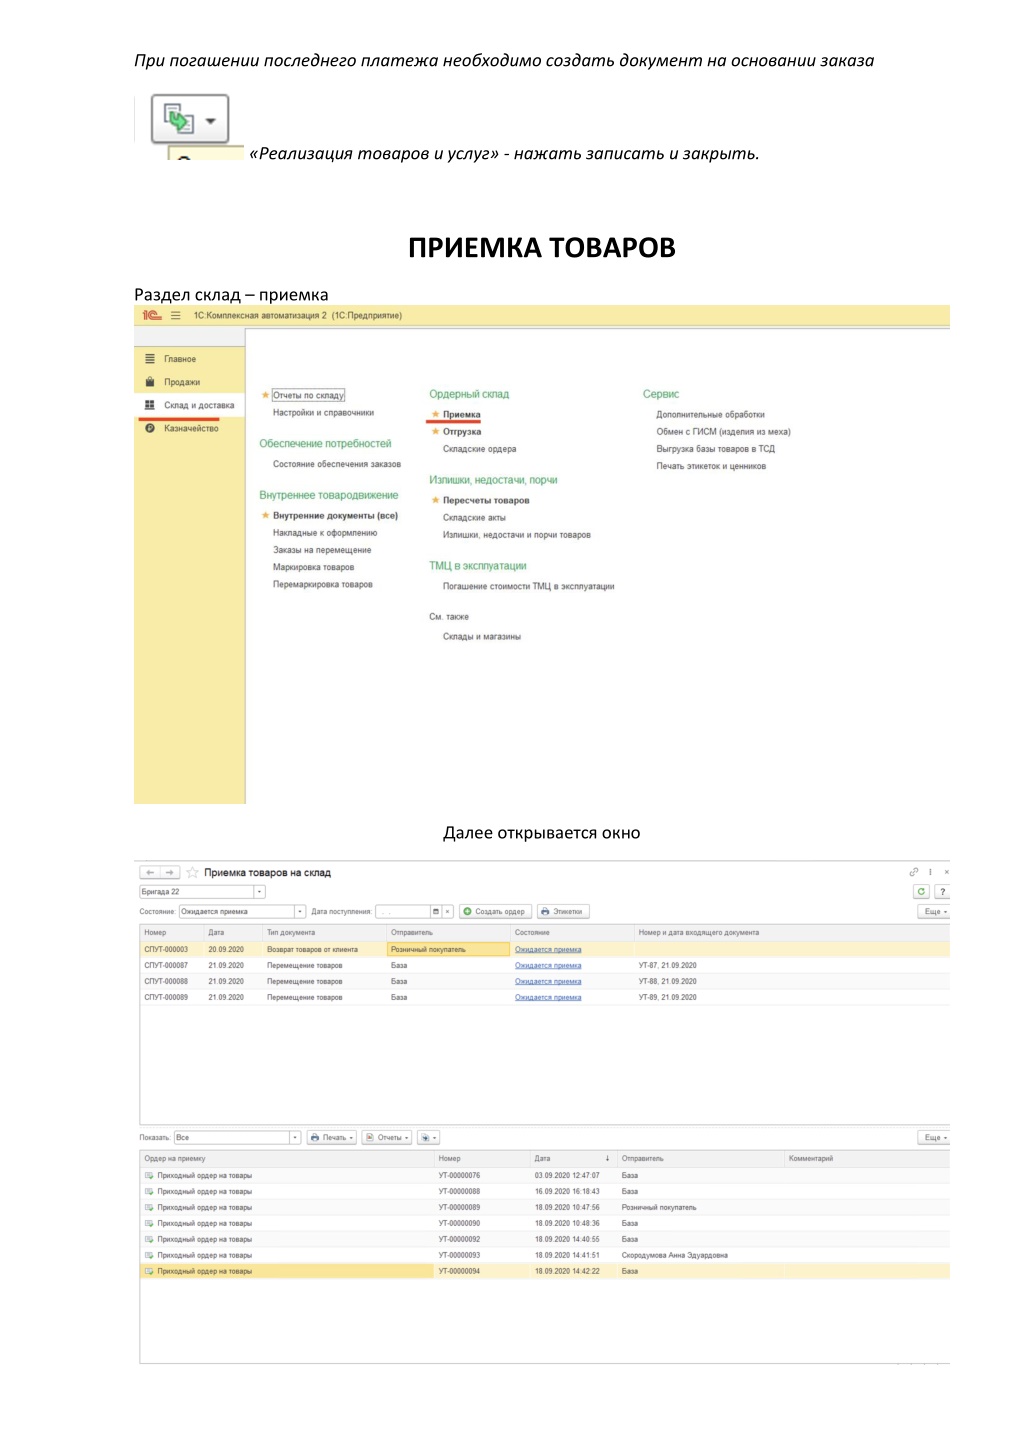
Task: Click the Главное section list icon
Action: coord(150,359)
